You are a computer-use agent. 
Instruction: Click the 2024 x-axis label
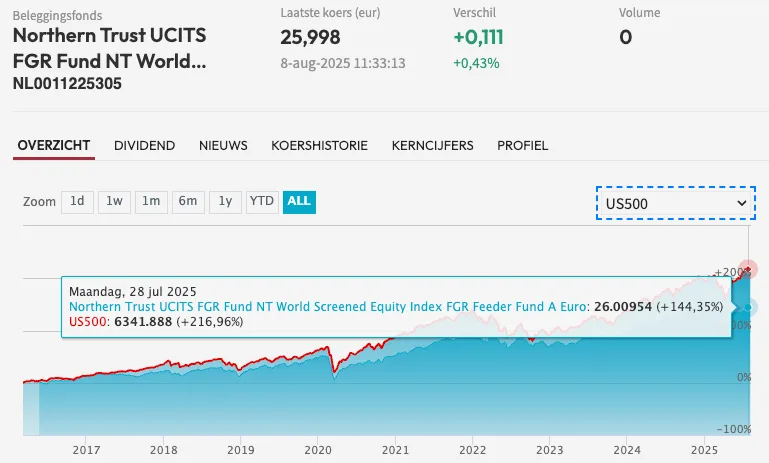pyautogui.click(x=627, y=450)
